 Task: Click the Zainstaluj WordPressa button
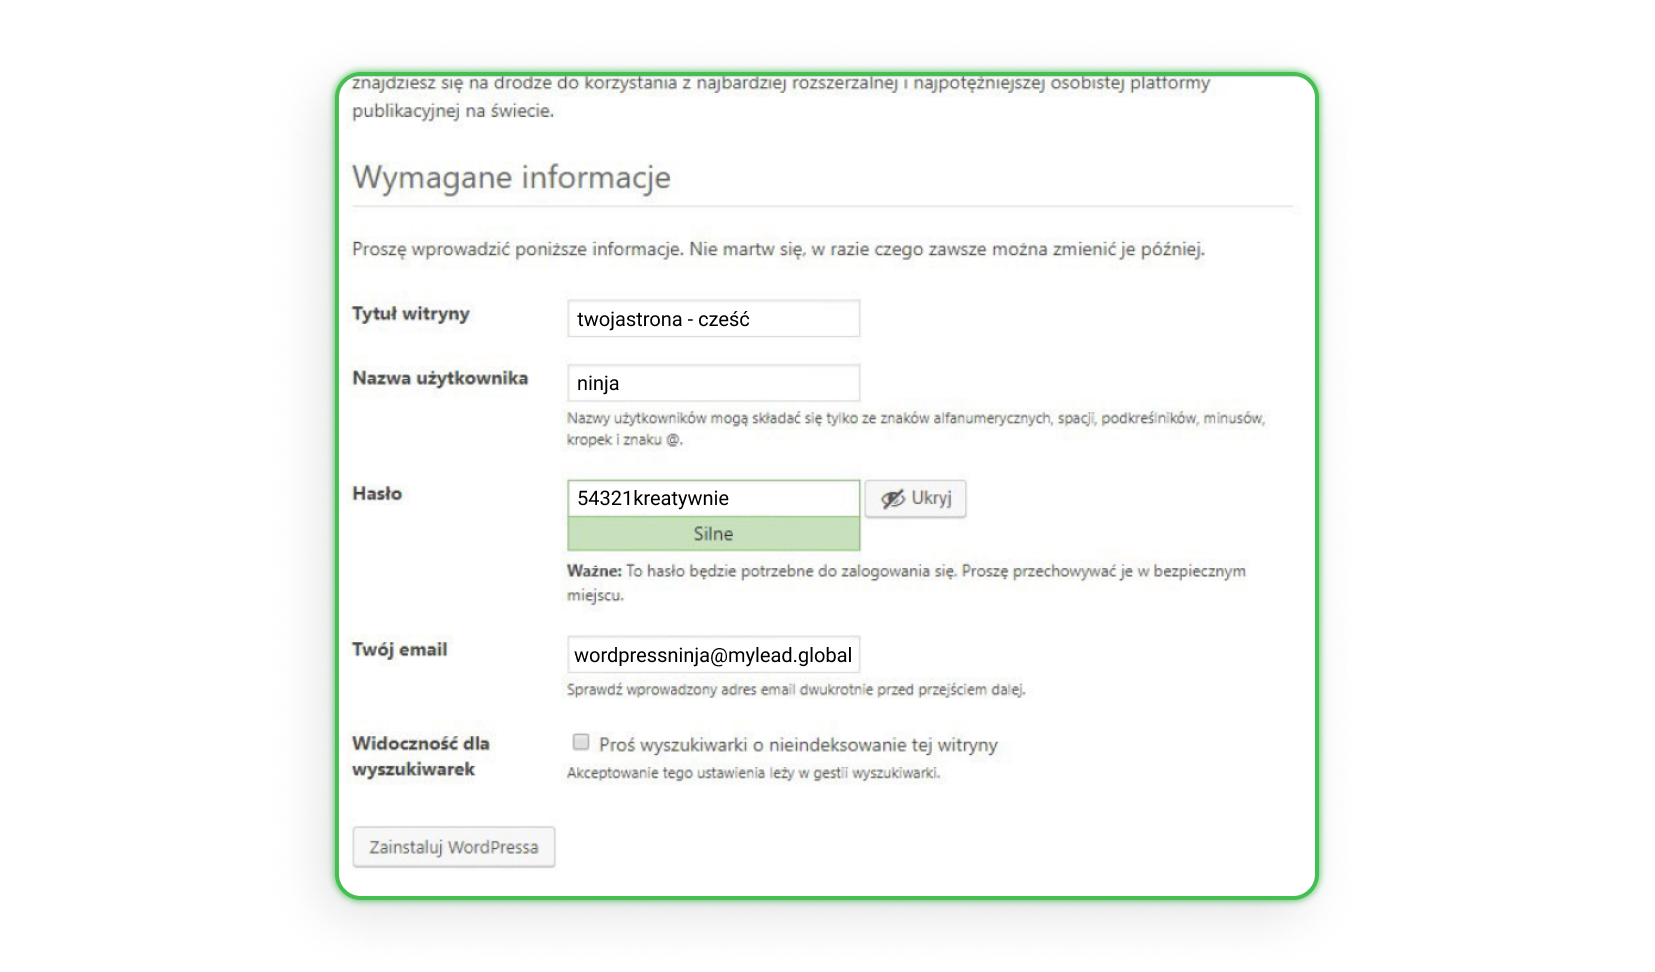point(453,847)
